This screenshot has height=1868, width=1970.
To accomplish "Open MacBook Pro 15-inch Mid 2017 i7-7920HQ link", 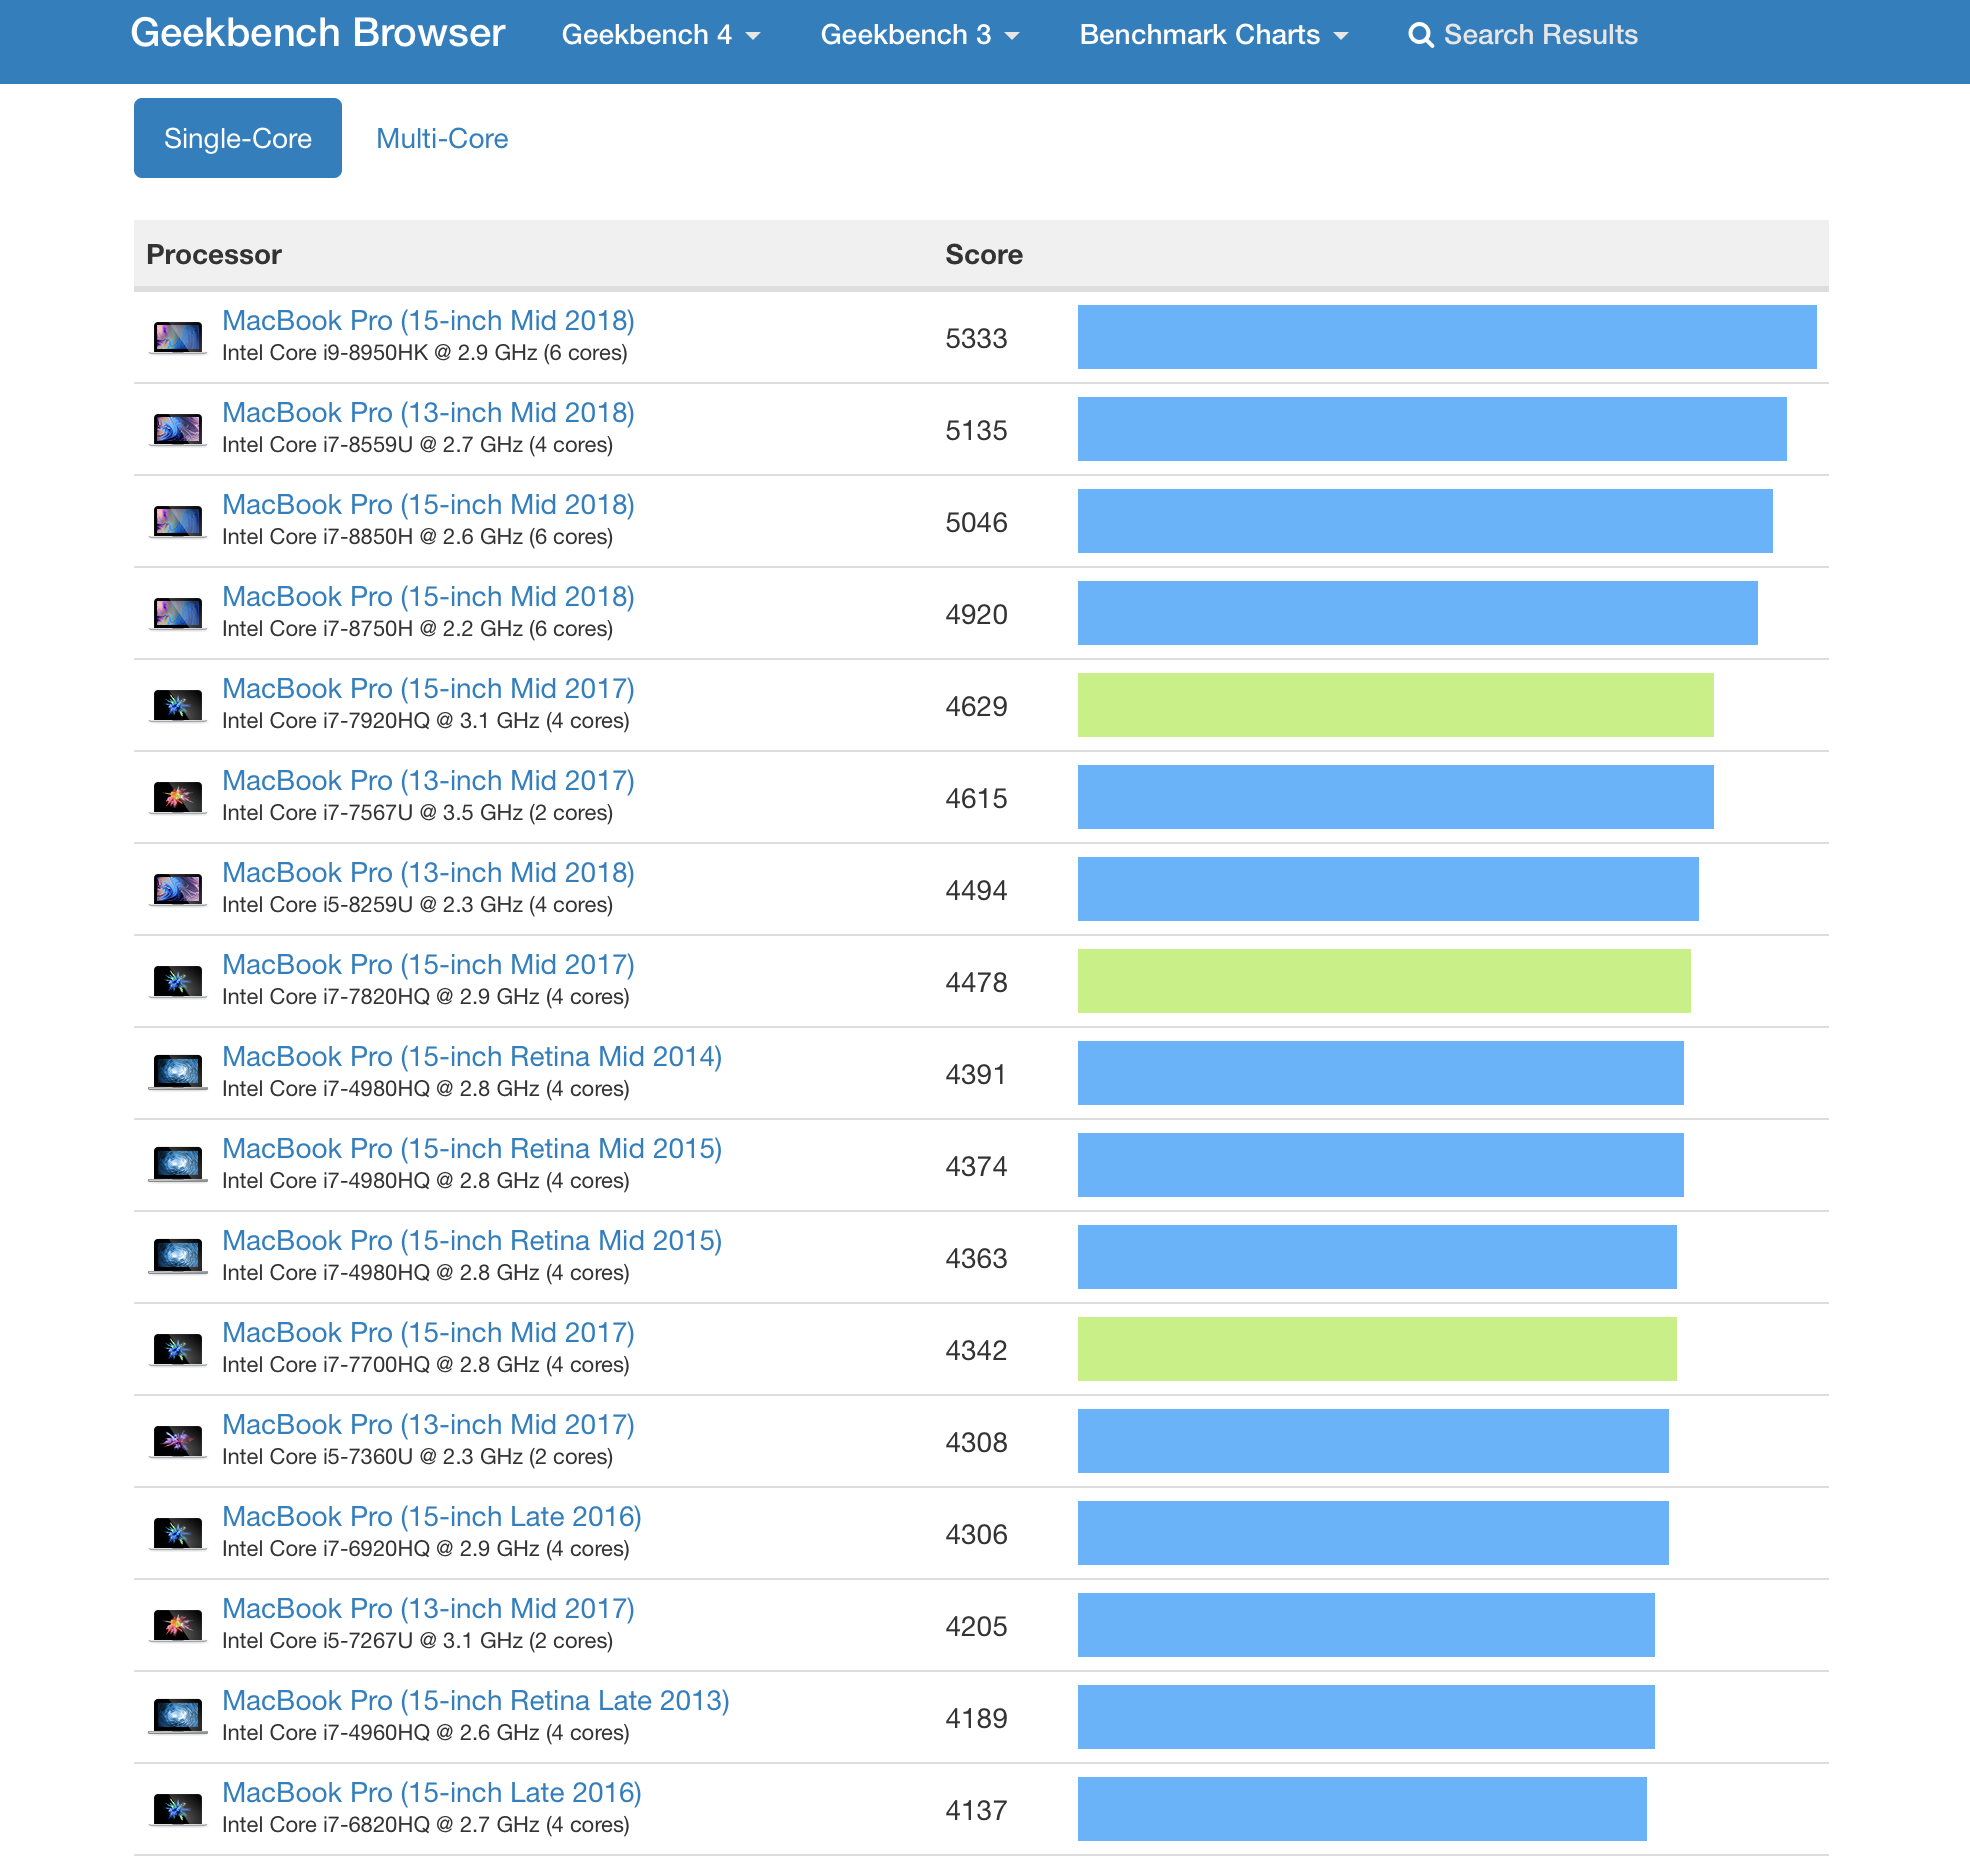I will click(x=428, y=688).
